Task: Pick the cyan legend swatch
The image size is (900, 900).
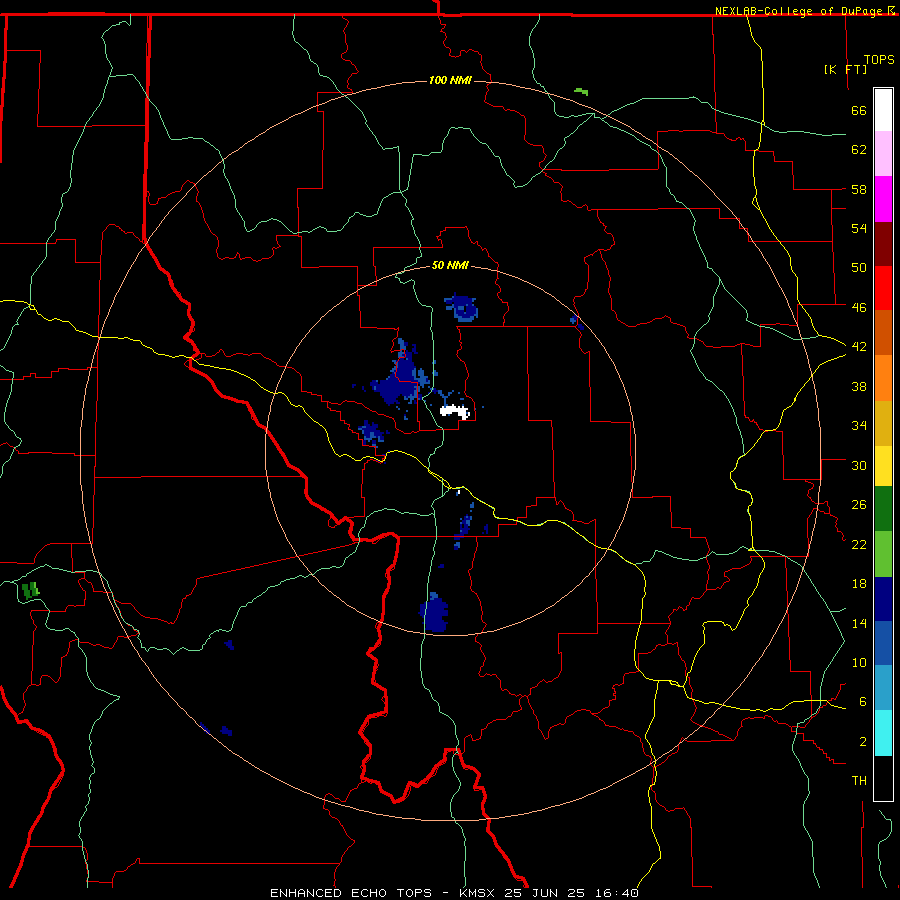Action: tap(883, 733)
